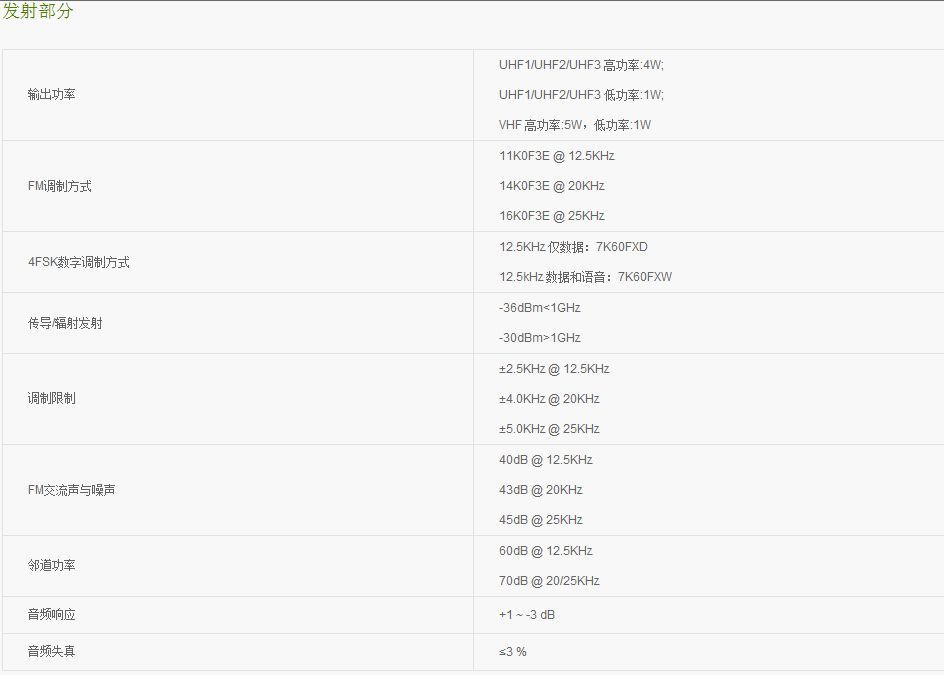Click the 45dB @ 25KHz value
The image size is (944, 675).
click(x=541, y=520)
